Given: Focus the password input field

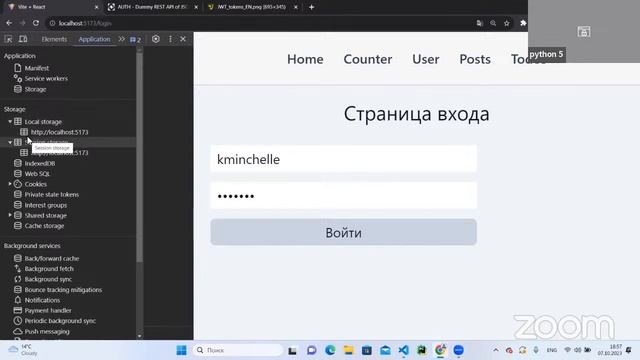Looking at the screenshot, I should [343, 196].
